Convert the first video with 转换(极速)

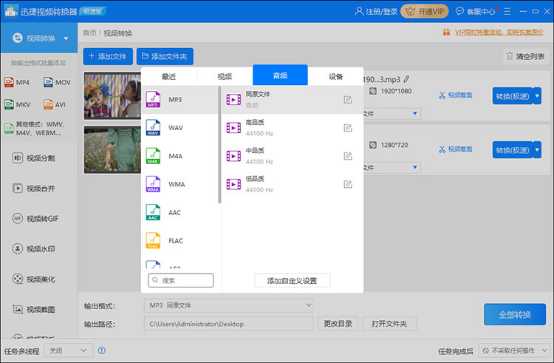[512, 96]
